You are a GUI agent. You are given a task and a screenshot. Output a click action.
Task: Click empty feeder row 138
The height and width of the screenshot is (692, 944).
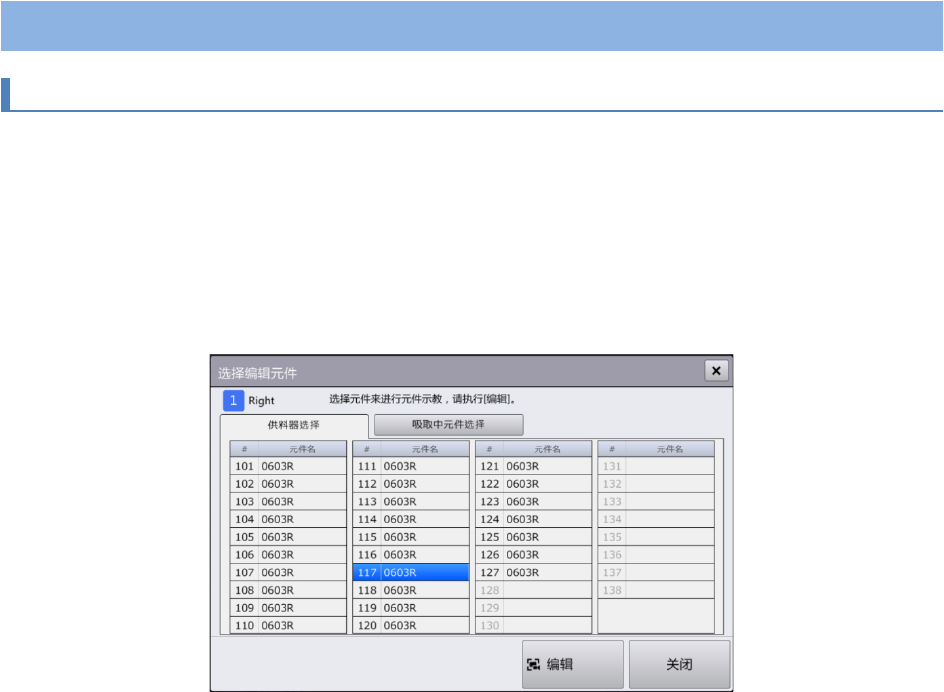tap(655, 590)
